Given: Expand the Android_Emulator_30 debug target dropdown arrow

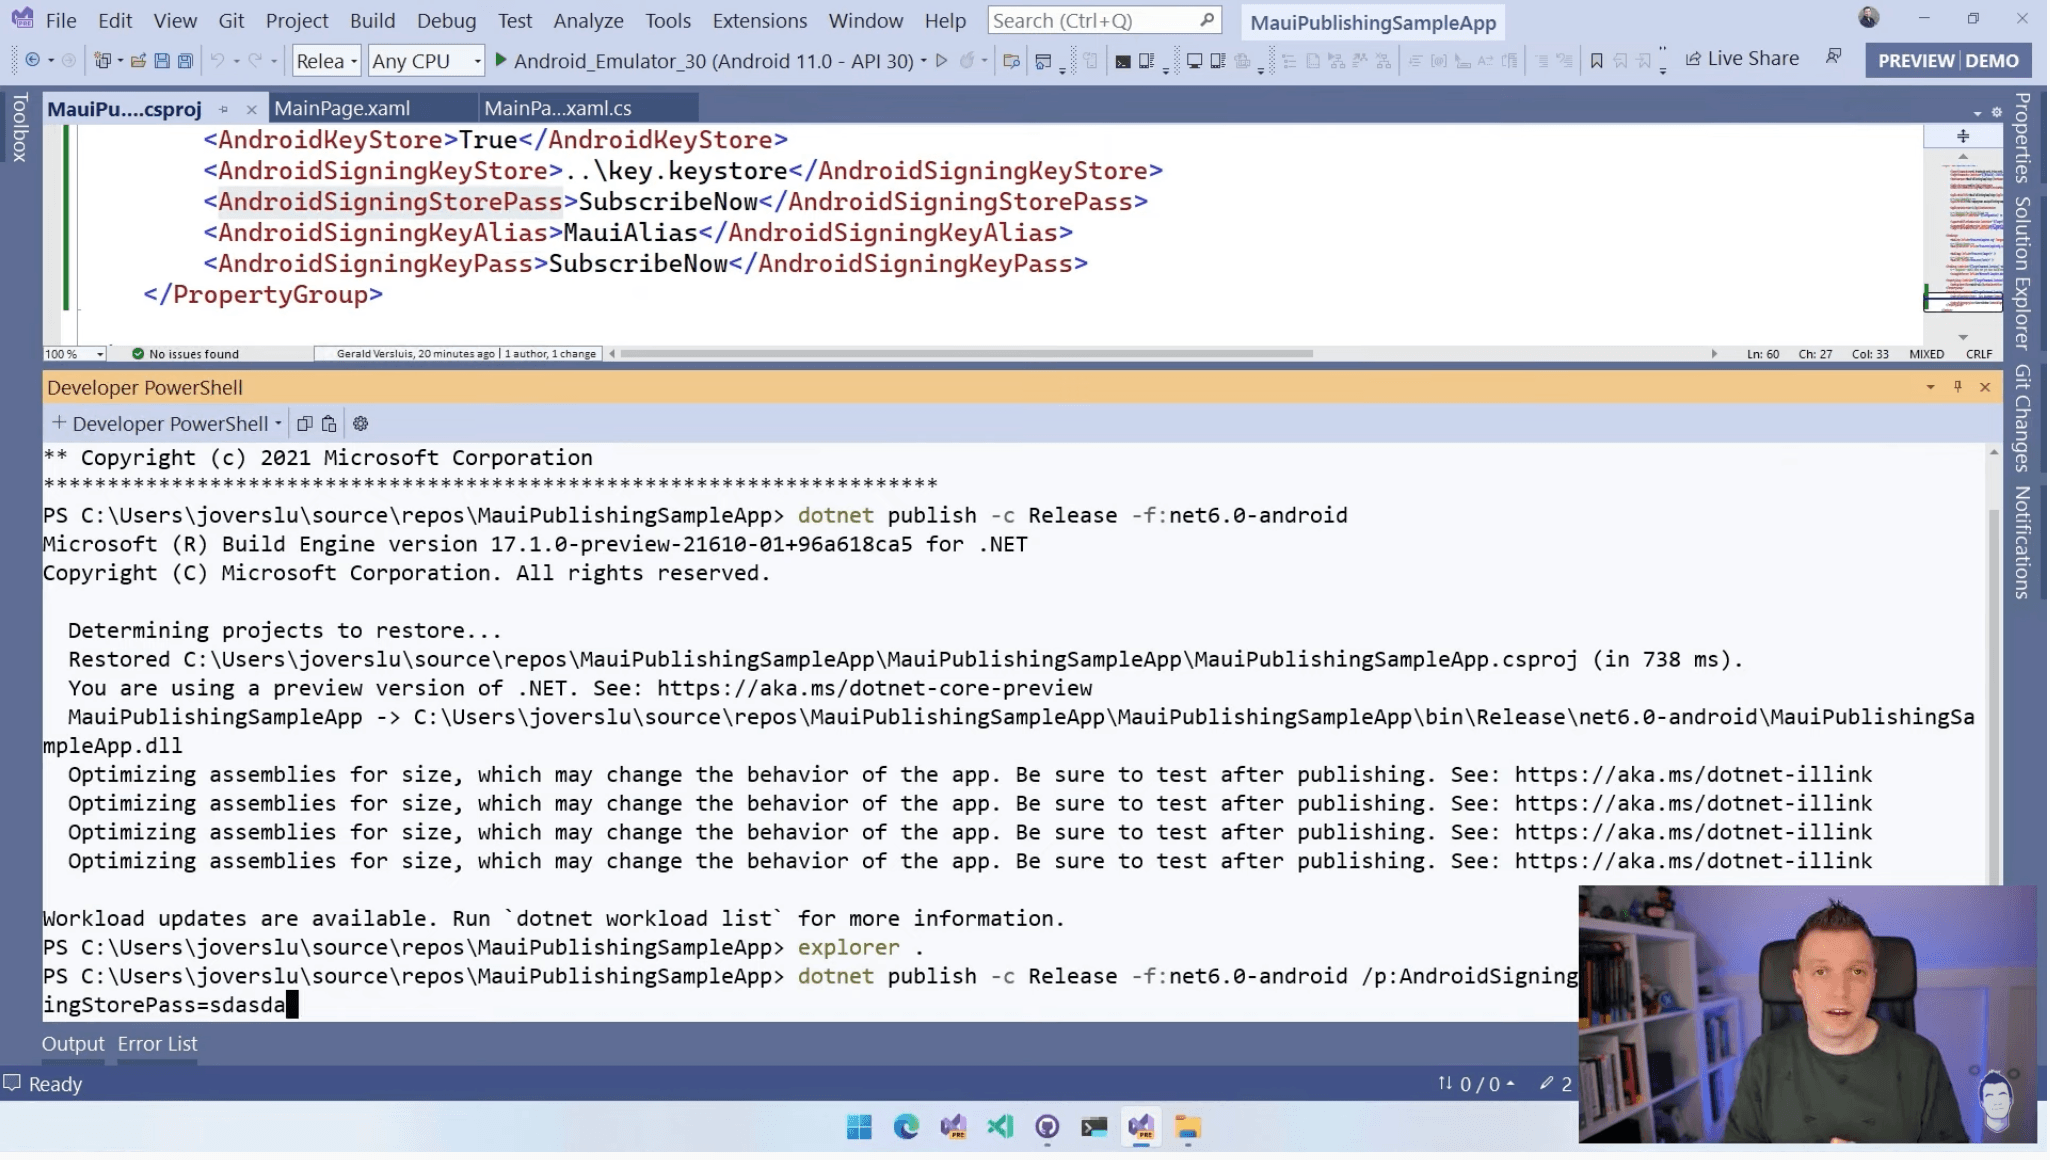Looking at the screenshot, I should tap(923, 61).
